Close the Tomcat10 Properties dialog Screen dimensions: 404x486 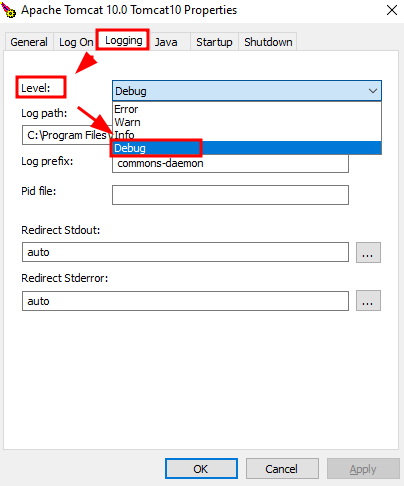[x=392, y=10]
